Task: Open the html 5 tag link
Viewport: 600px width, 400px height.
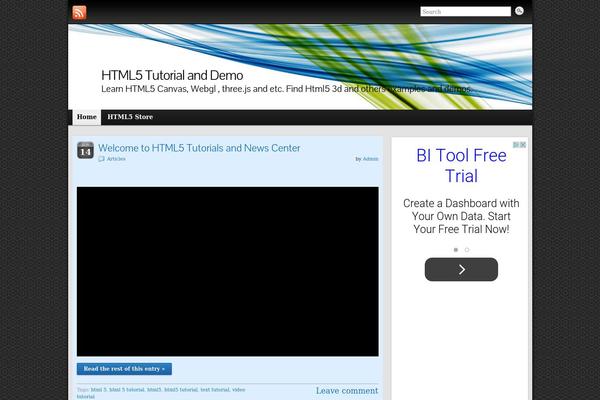Action: 98,390
